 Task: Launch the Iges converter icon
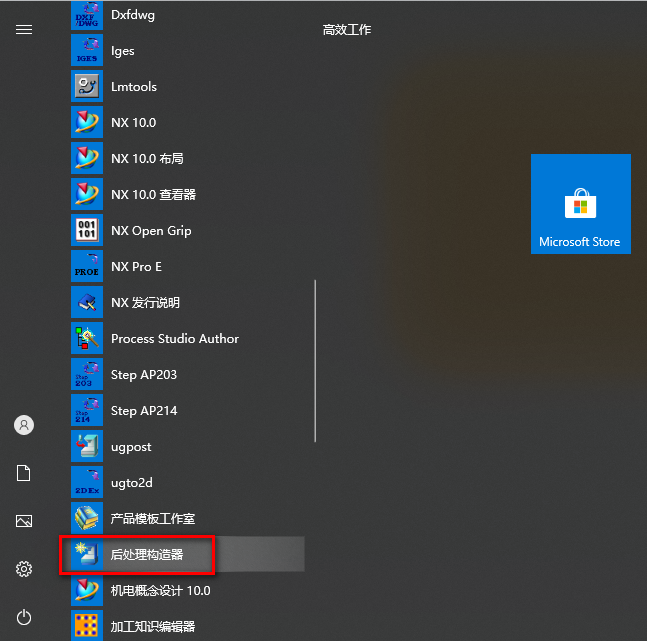pyautogui.click(x=88, y=51)
